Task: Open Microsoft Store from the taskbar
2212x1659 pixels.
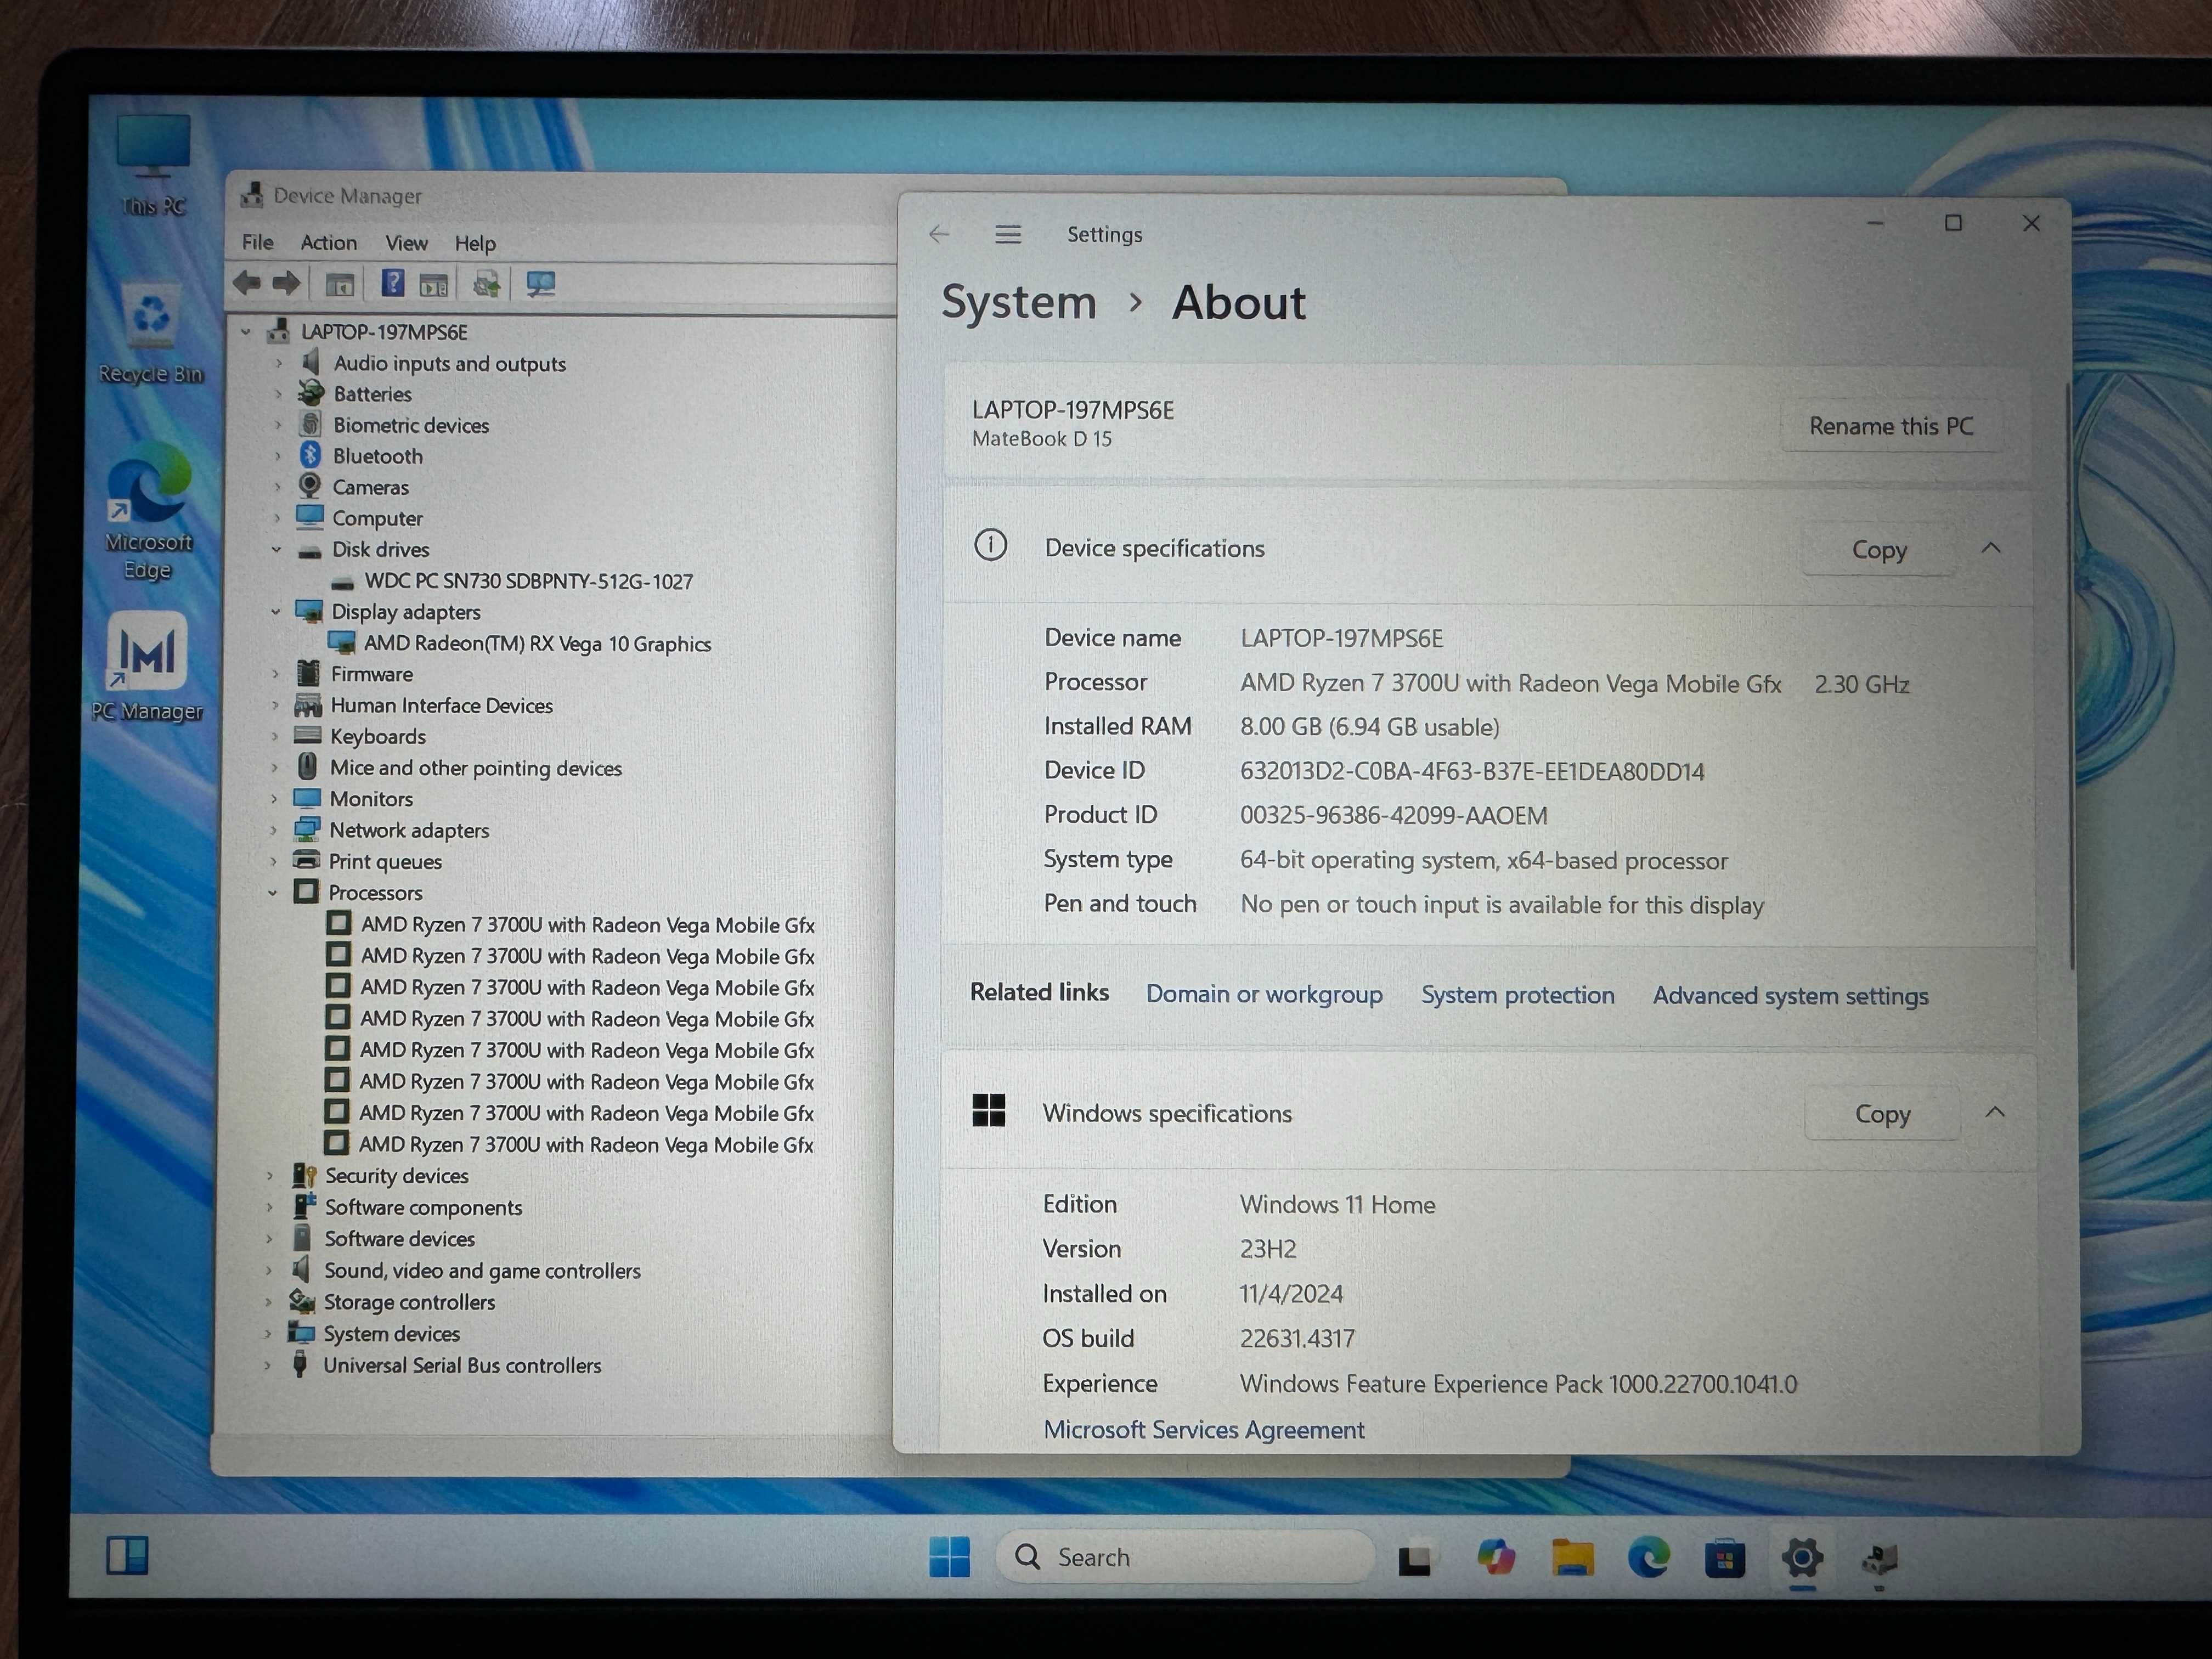Action: coord(1725,1558)
